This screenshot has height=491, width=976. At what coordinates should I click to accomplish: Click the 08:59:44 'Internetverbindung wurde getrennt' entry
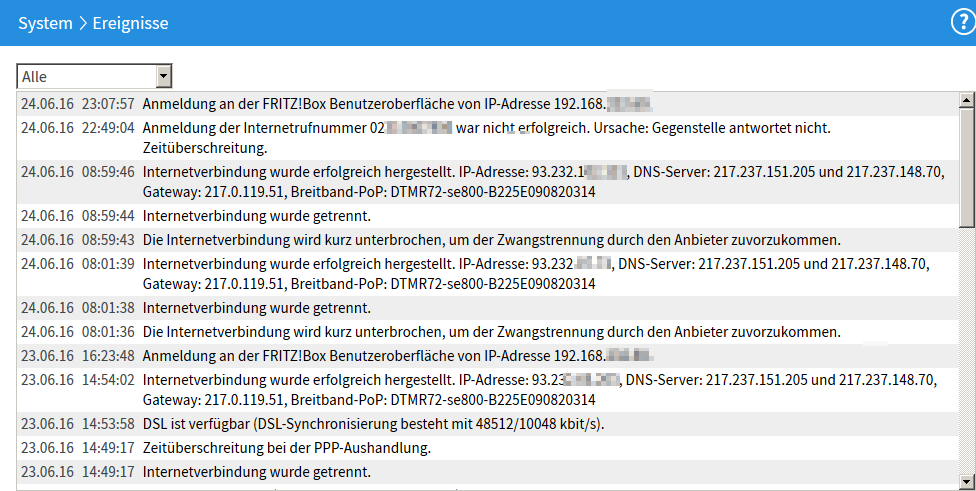(256, 215)
